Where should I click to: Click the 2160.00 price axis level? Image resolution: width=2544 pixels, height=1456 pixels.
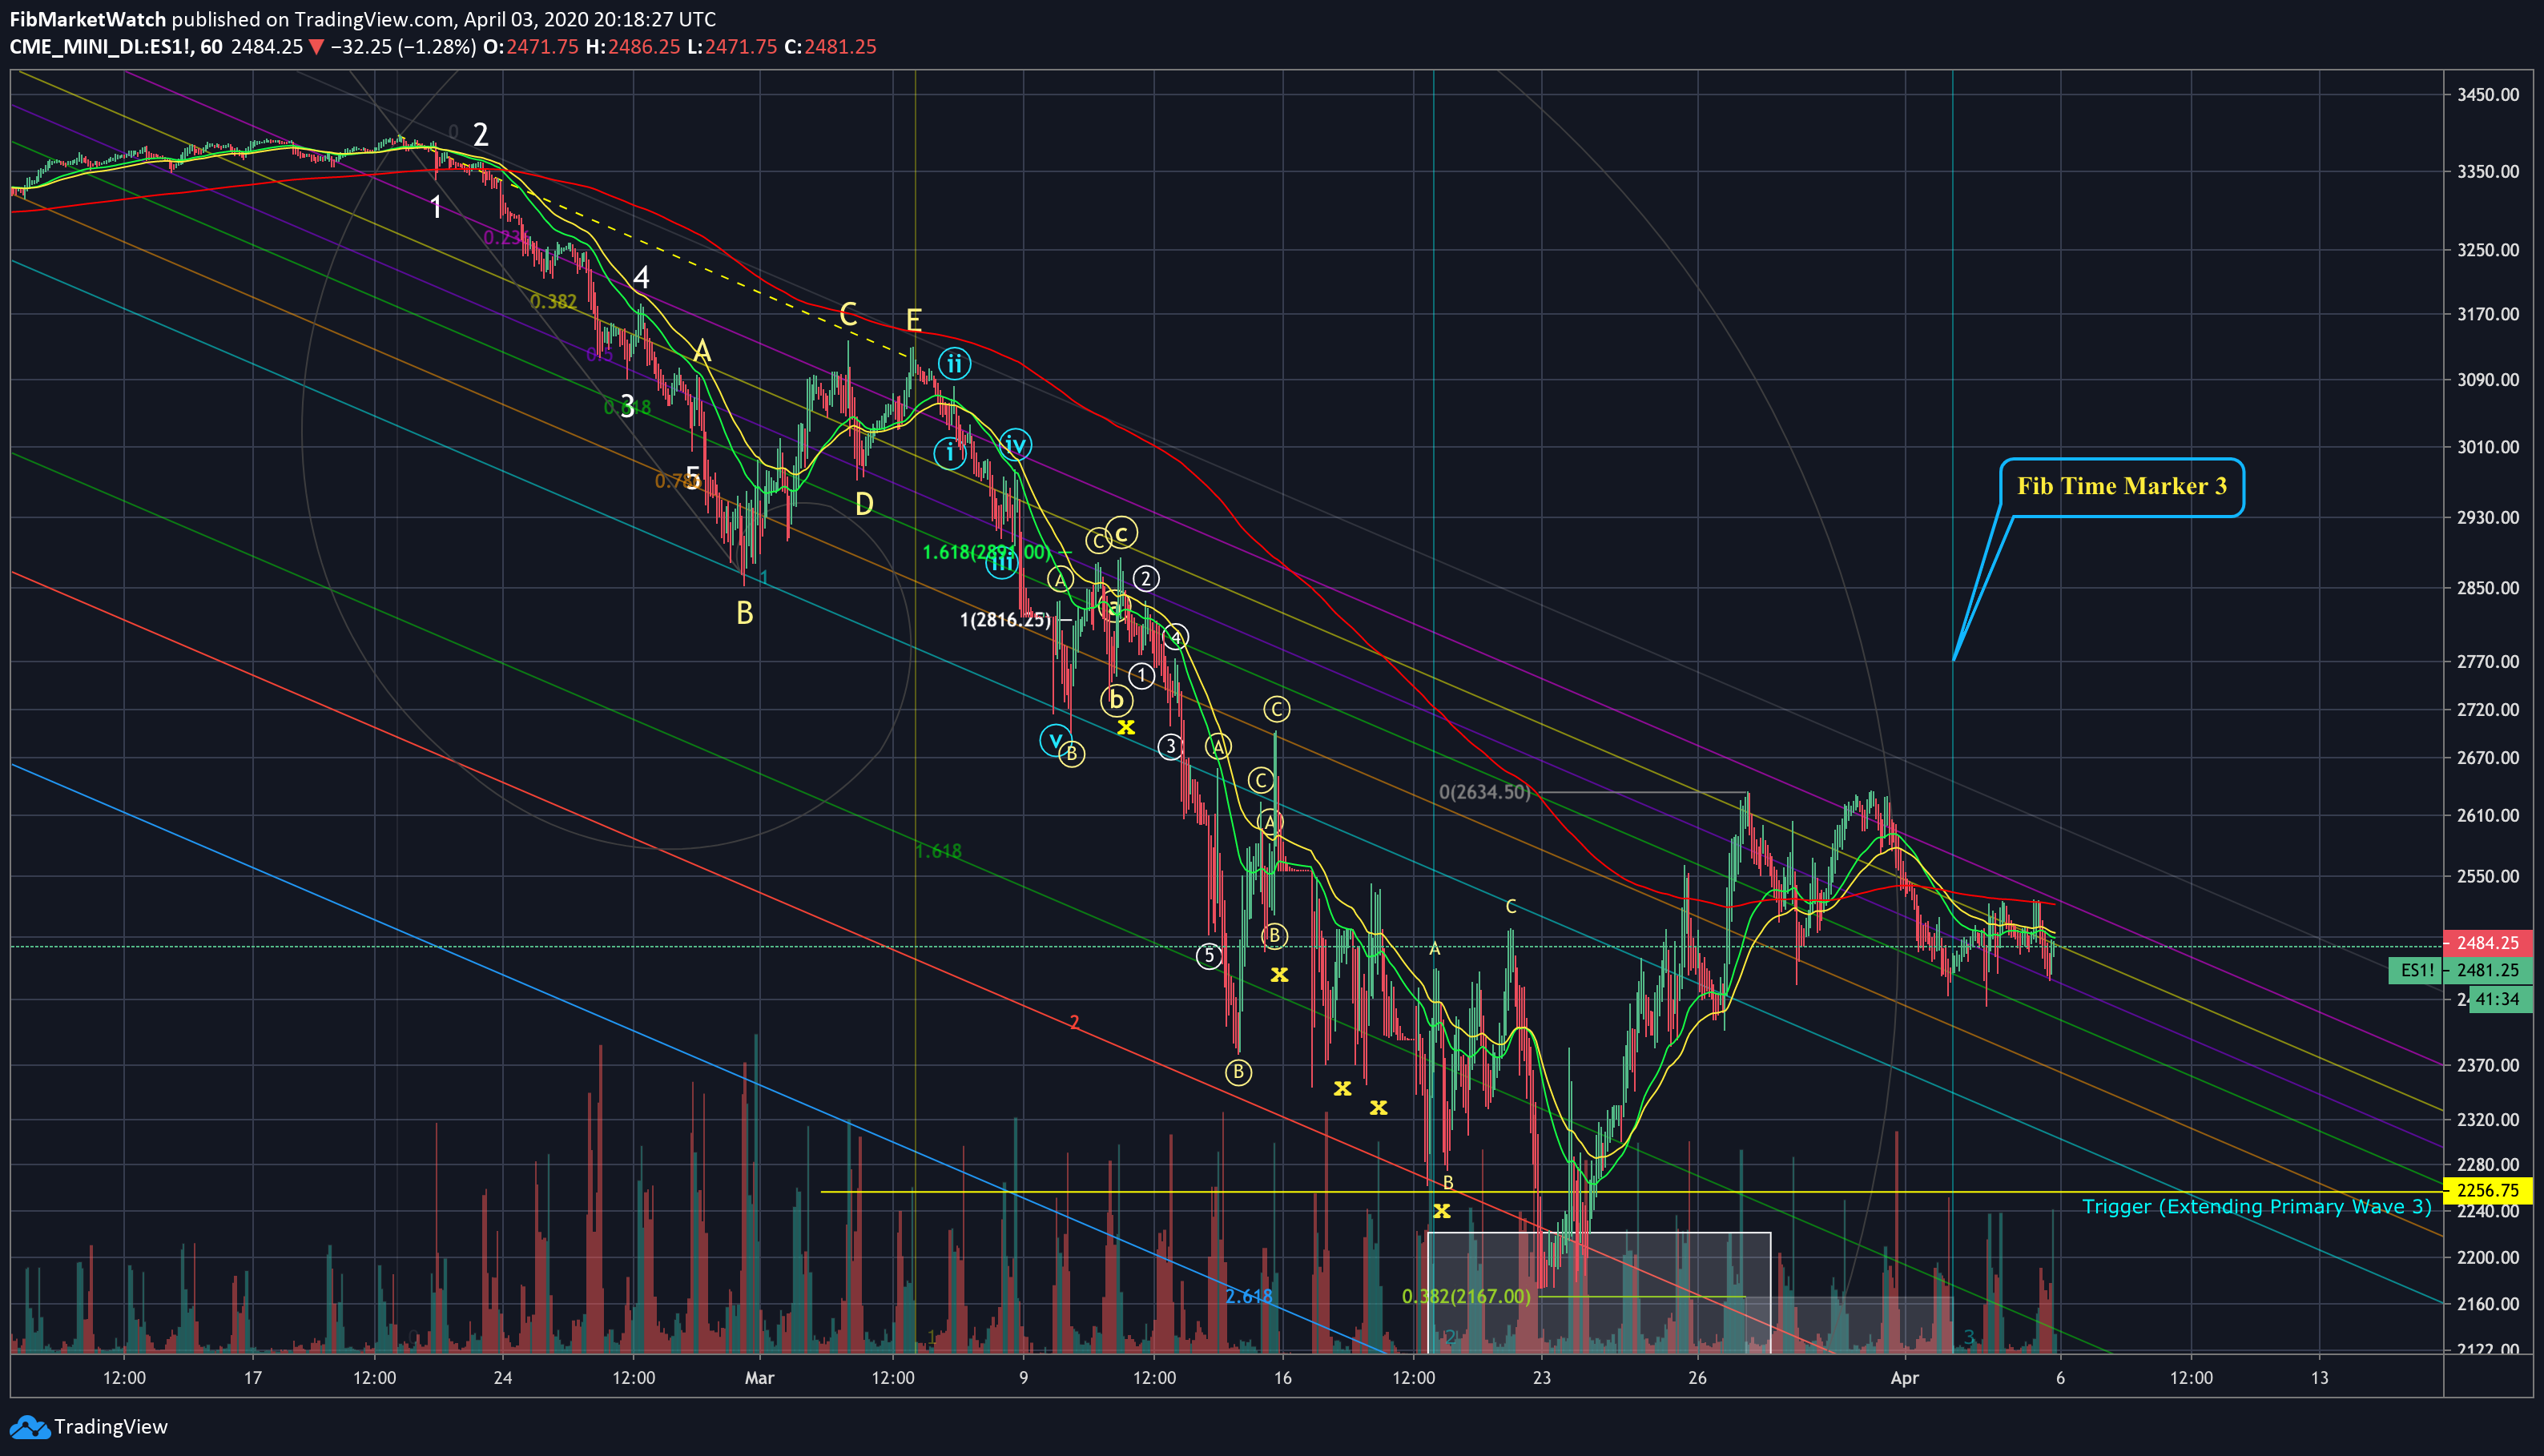[2488, 1303]
